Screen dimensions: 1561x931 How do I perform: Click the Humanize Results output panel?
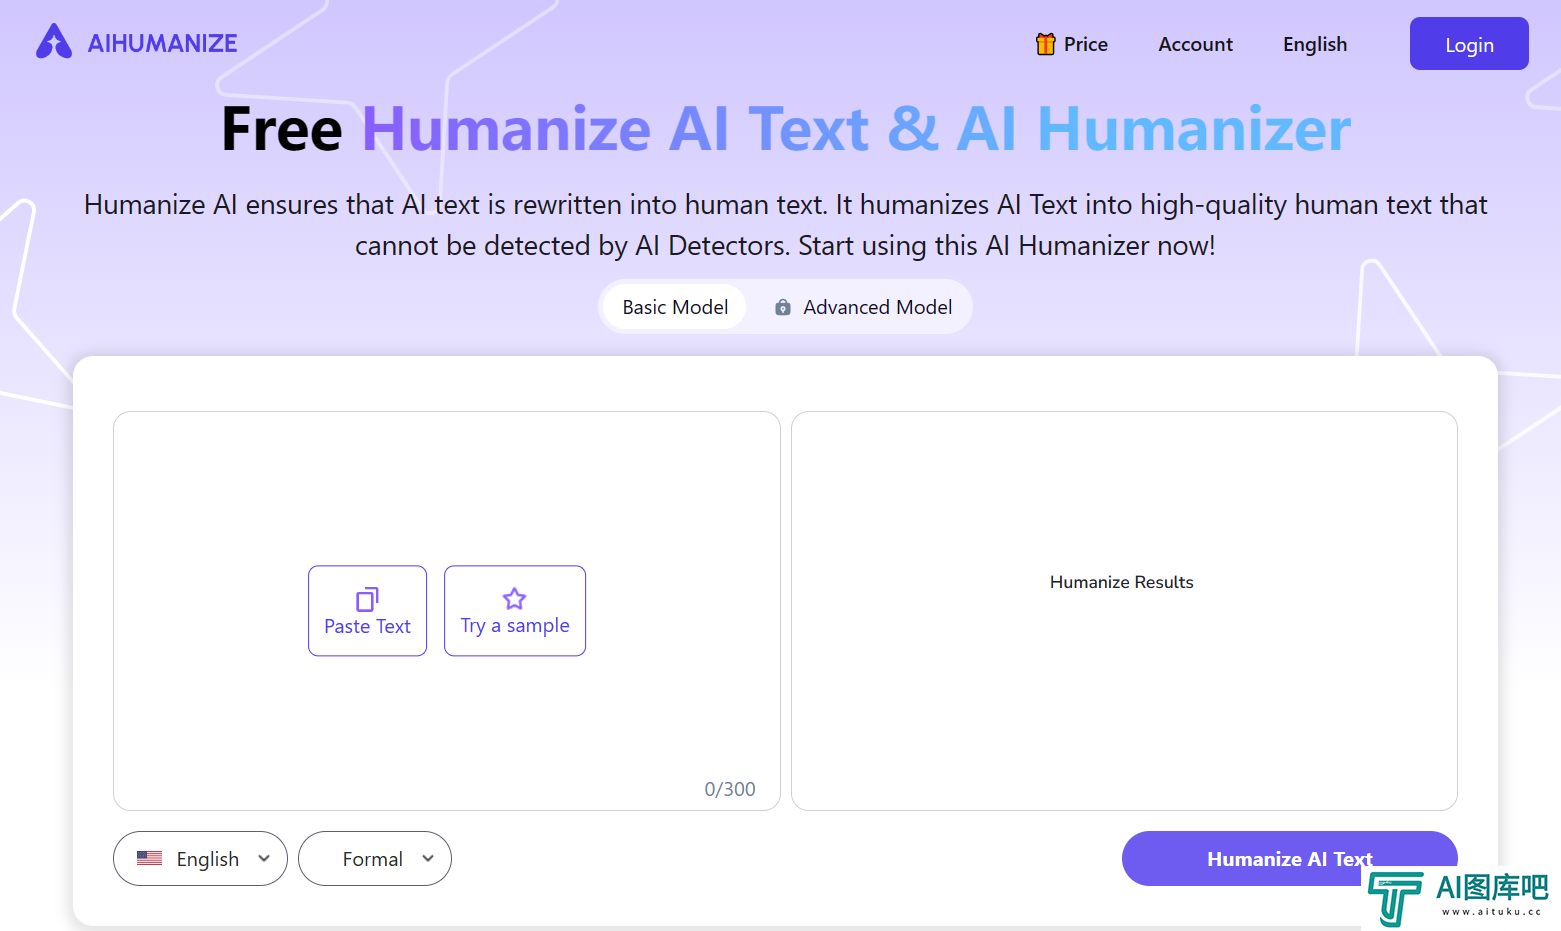coord(1124,611)
